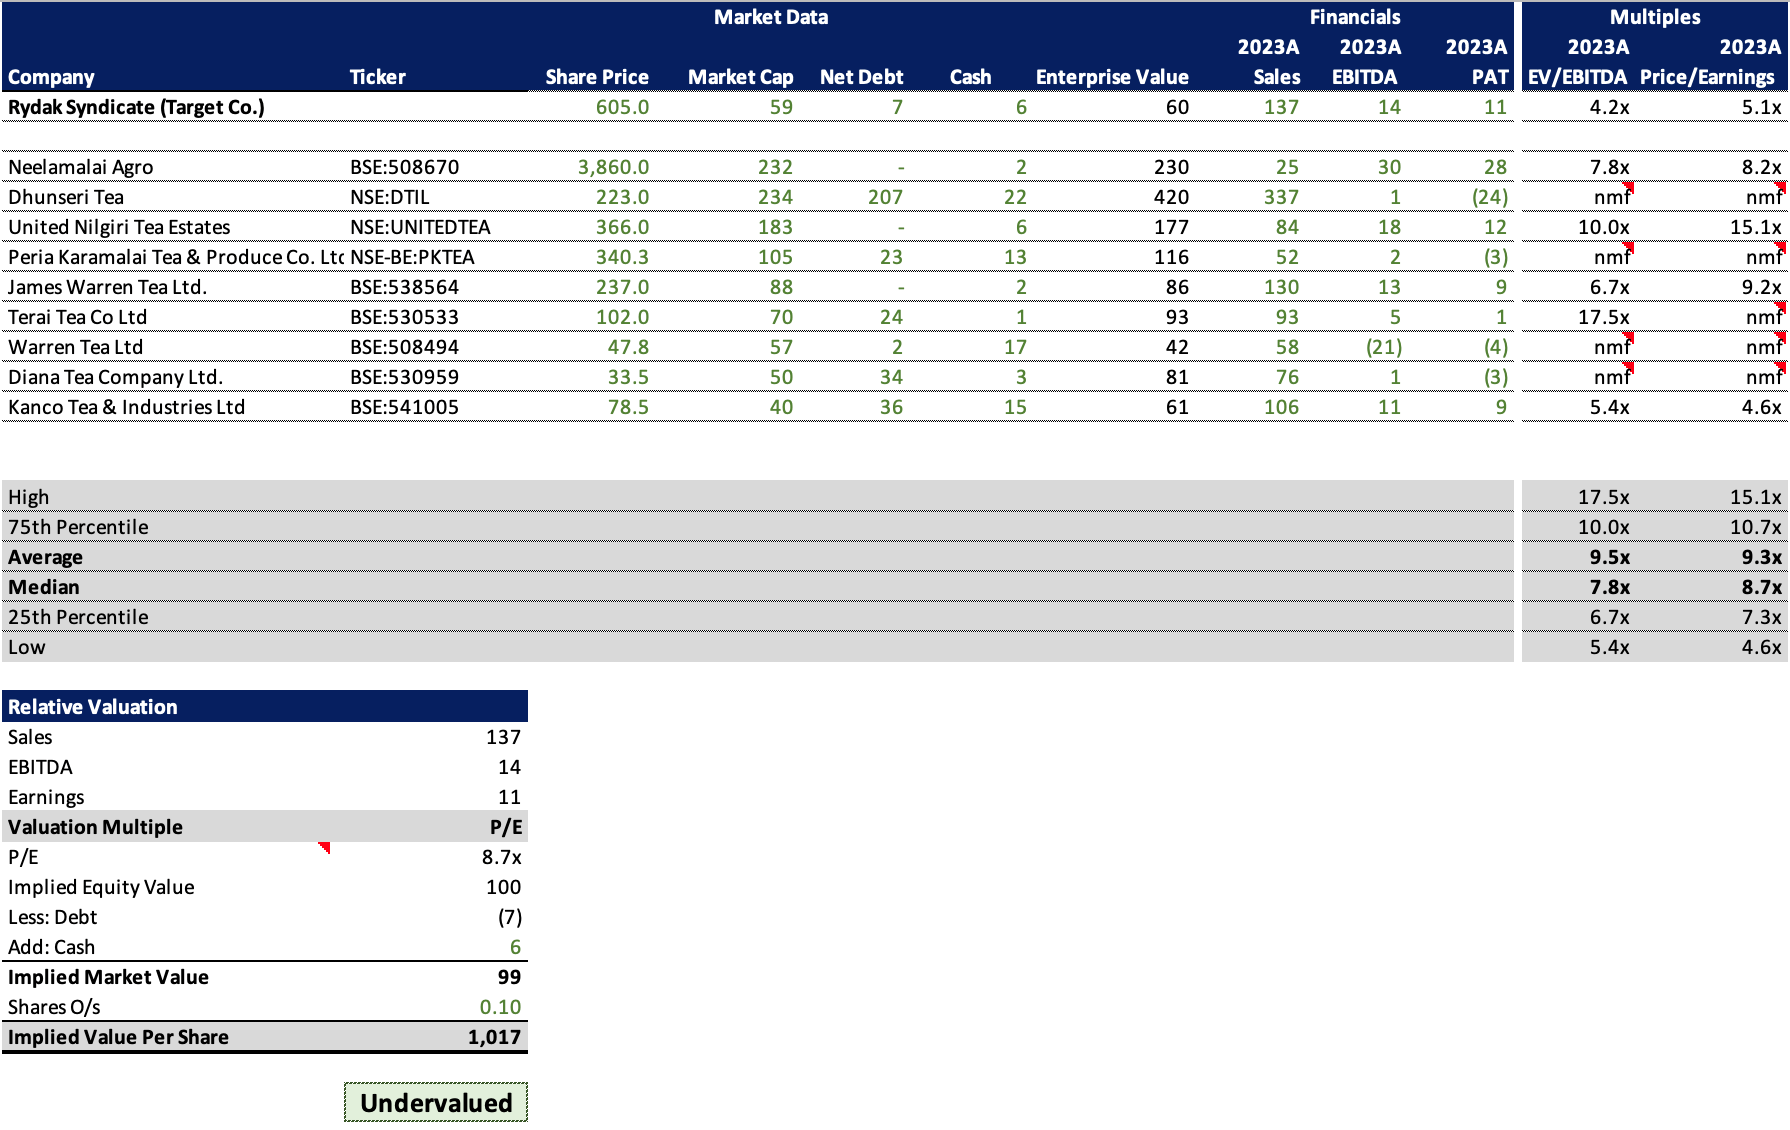Select the 75th Percentile row label
1790x1130 pixels.
[x=78, y=527]
